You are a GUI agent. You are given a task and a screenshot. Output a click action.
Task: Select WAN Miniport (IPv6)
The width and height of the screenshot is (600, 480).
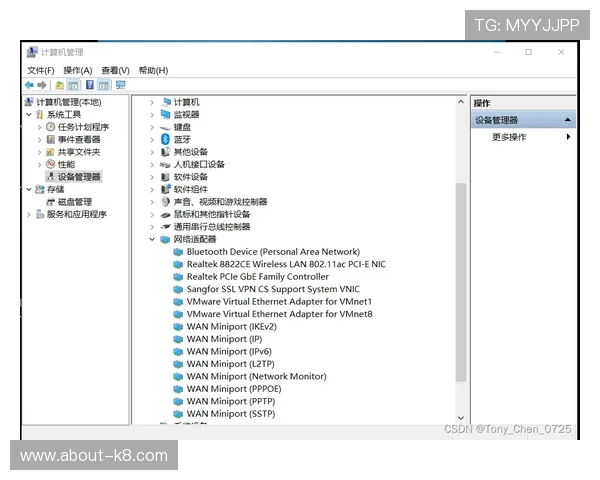point(229,351)
